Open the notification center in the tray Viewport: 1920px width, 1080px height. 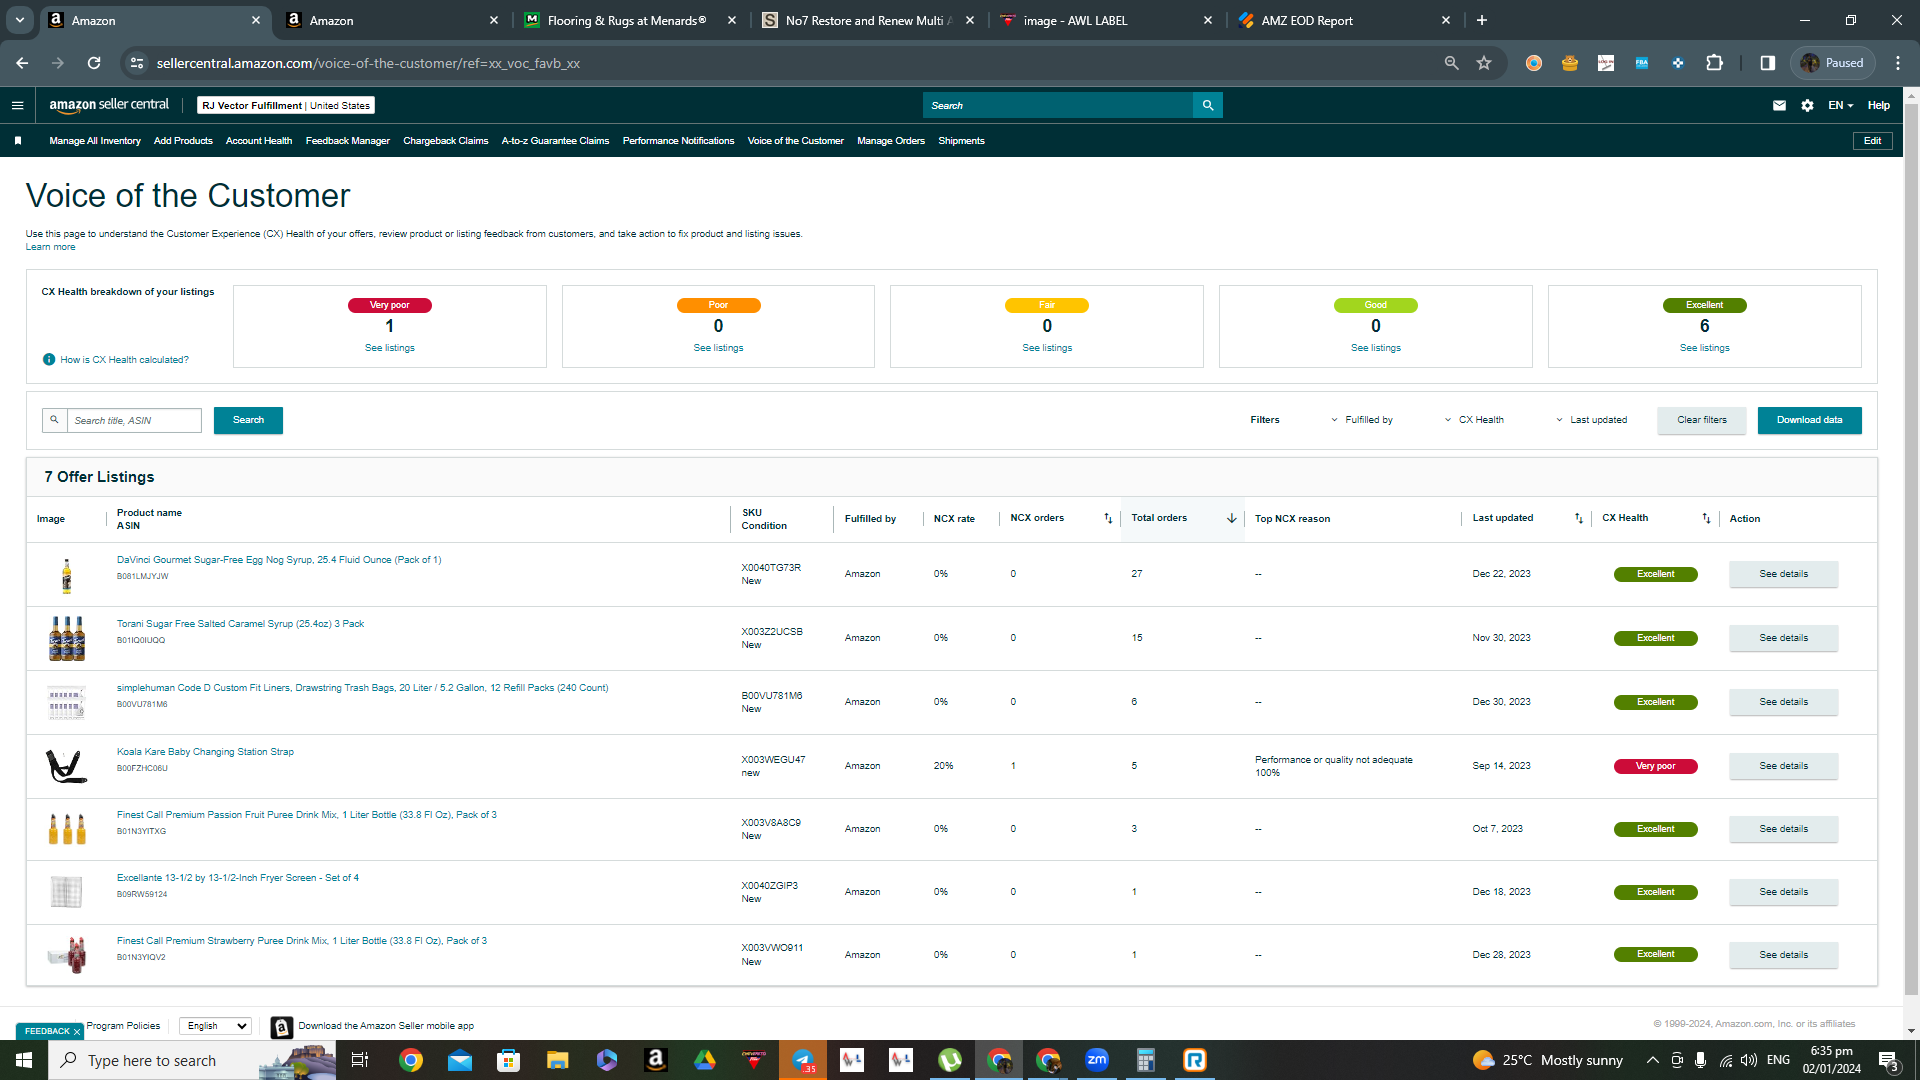point(1888,1060)
